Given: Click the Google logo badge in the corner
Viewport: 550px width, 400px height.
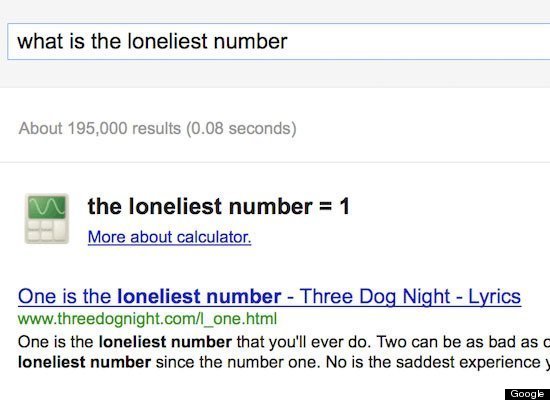Looking at the screenshot, I should [x=527, y=394].
